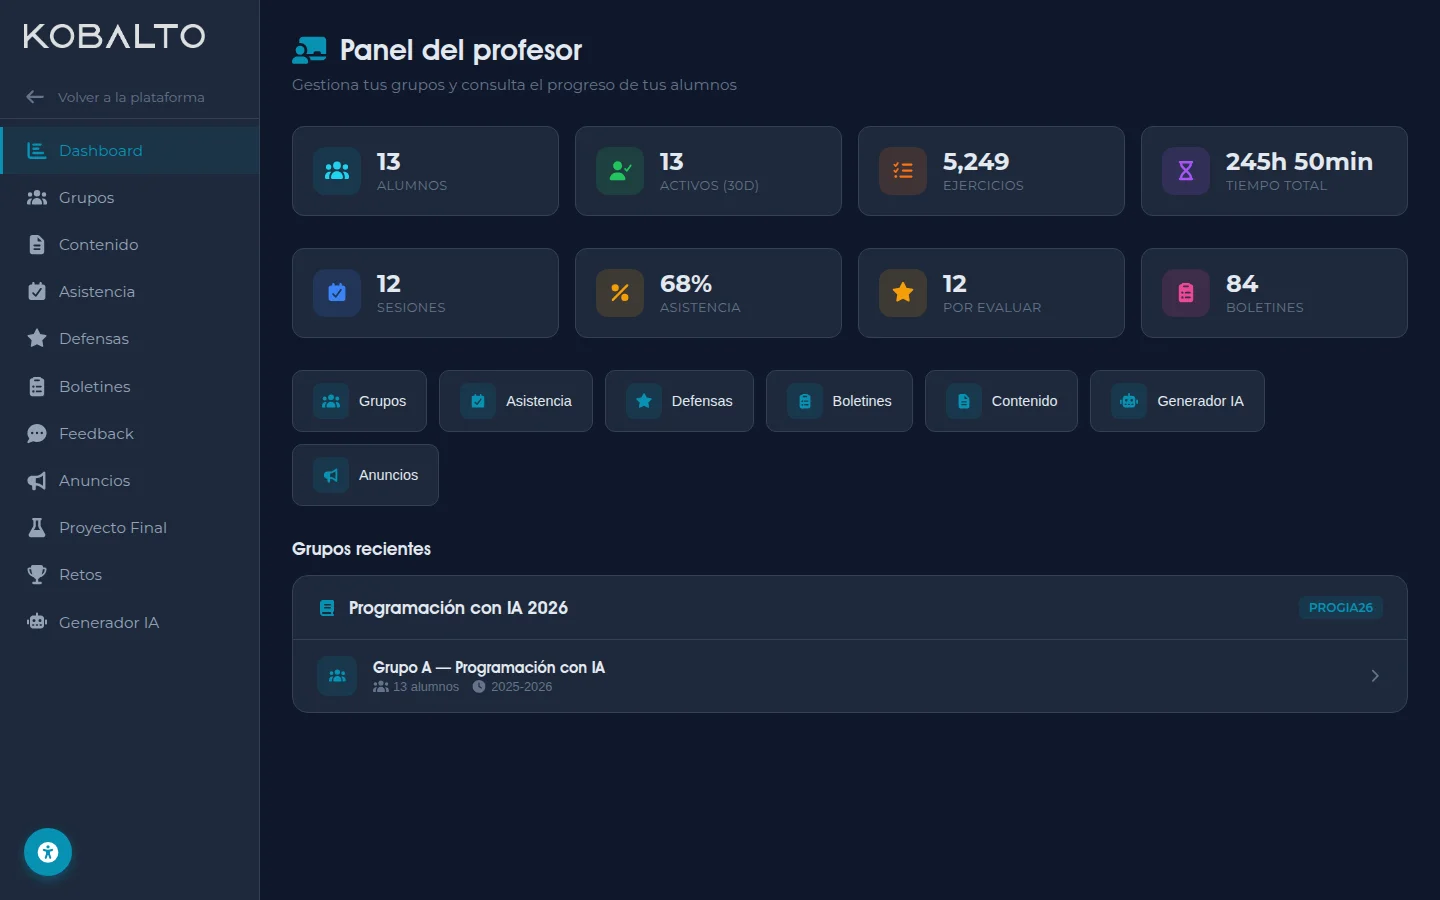The image size is (1440, 900).
Task: Open Boletines in the sidebar
Action: coord(130,387)
